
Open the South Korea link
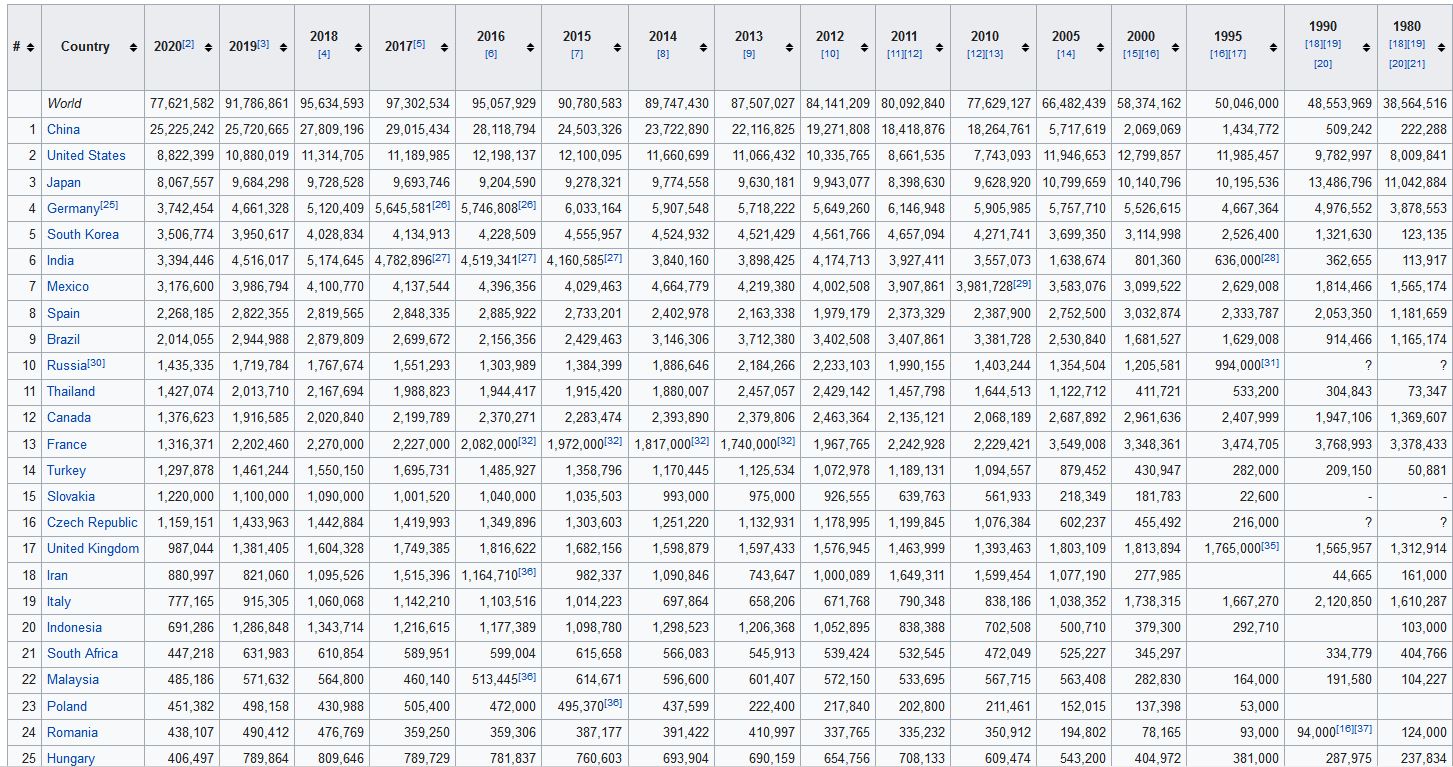pyautogui.click(x=83, y=234)
